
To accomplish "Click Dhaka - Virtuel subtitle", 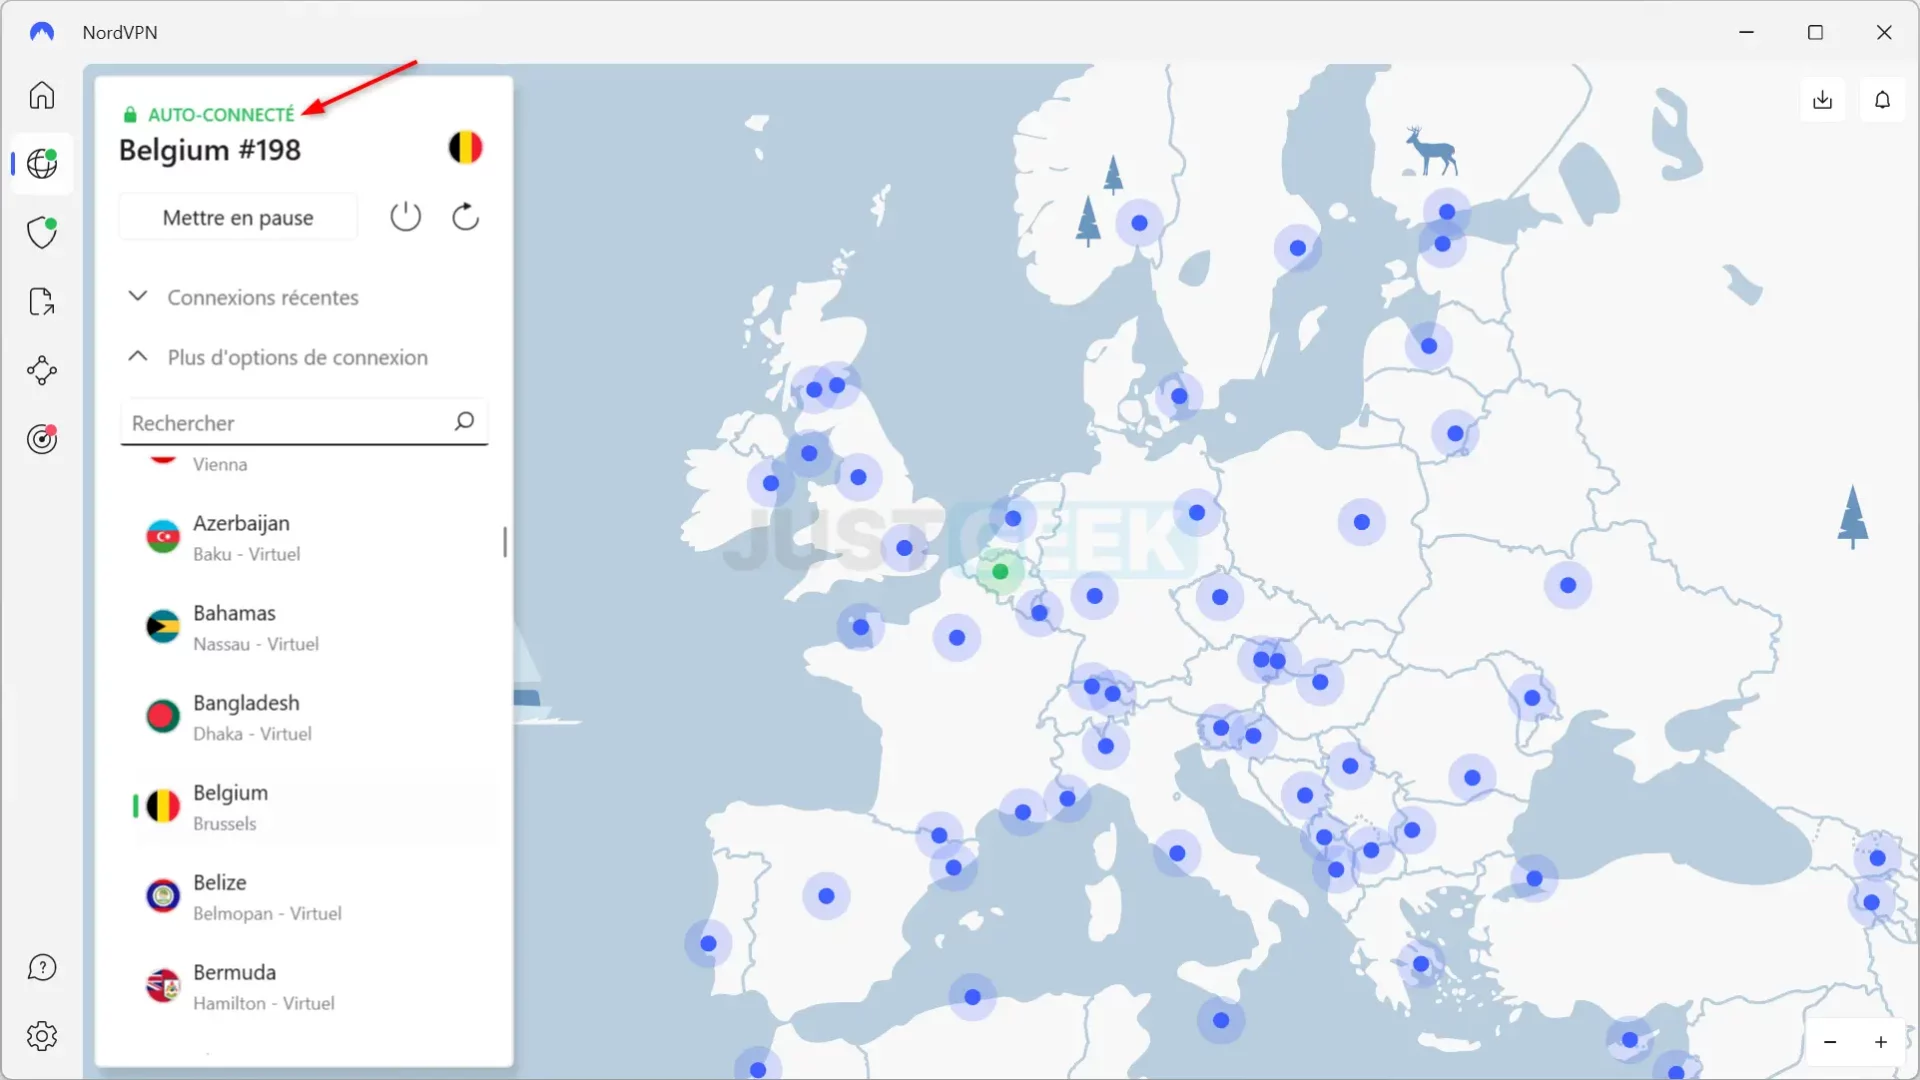I will [252, 734].
